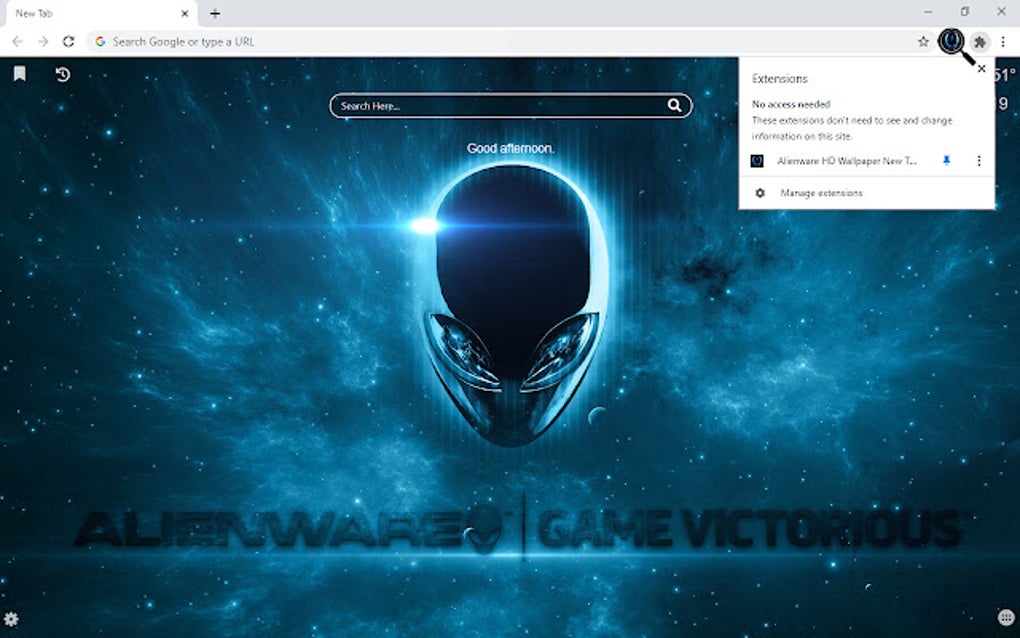The height and width of the screenshot is (638, 1020).
Task: Click the Manage extensions link
Action: [x=822, y=192]
